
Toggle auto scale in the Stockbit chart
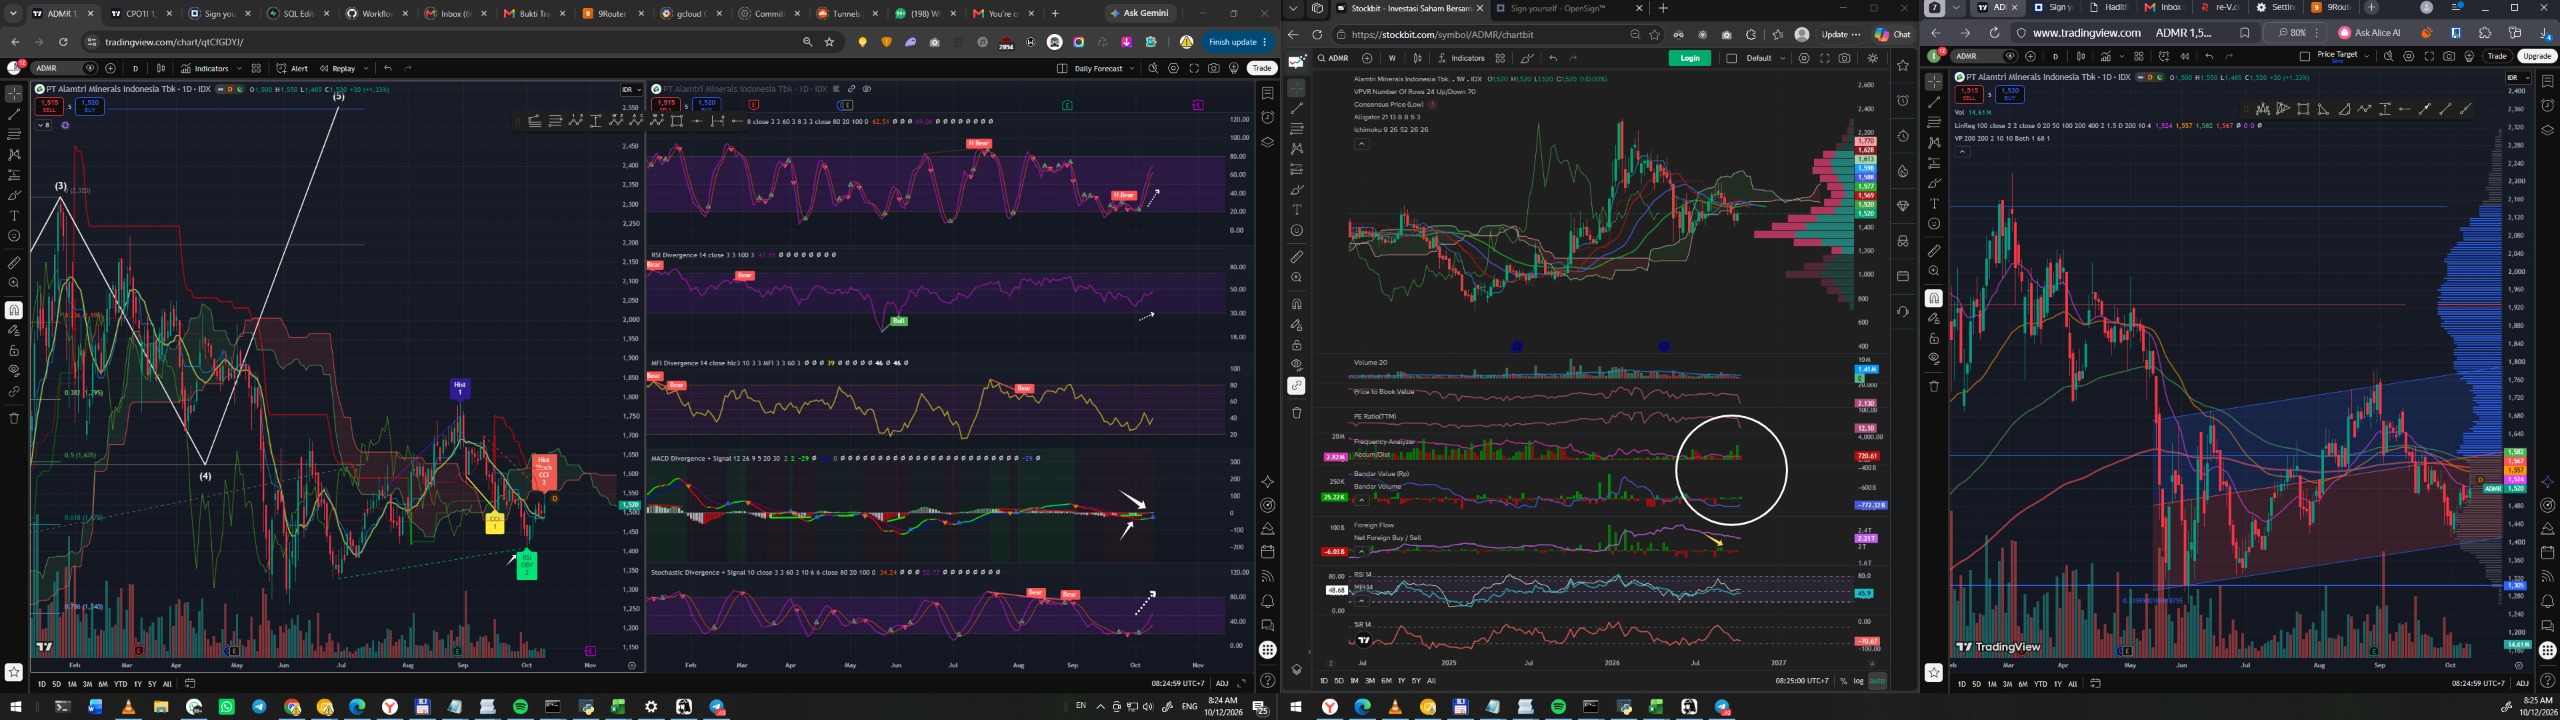[1877, 681]
